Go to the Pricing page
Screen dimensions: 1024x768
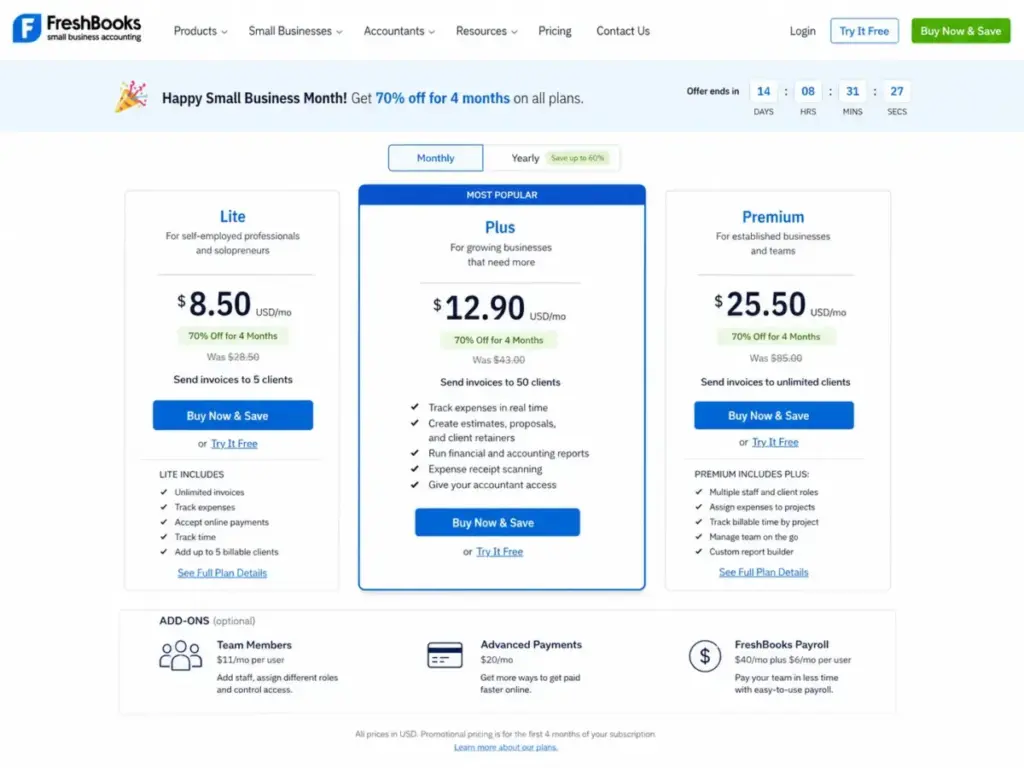coord(554,31)
